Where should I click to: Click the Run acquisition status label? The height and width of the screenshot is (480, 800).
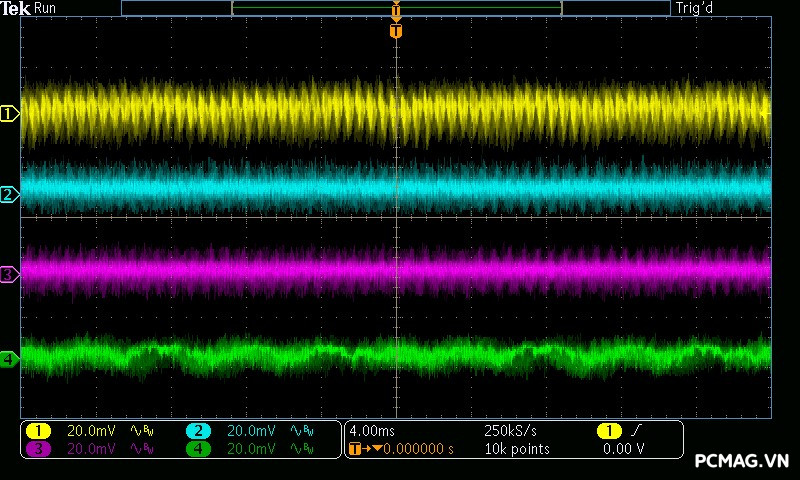coord(46,8)
